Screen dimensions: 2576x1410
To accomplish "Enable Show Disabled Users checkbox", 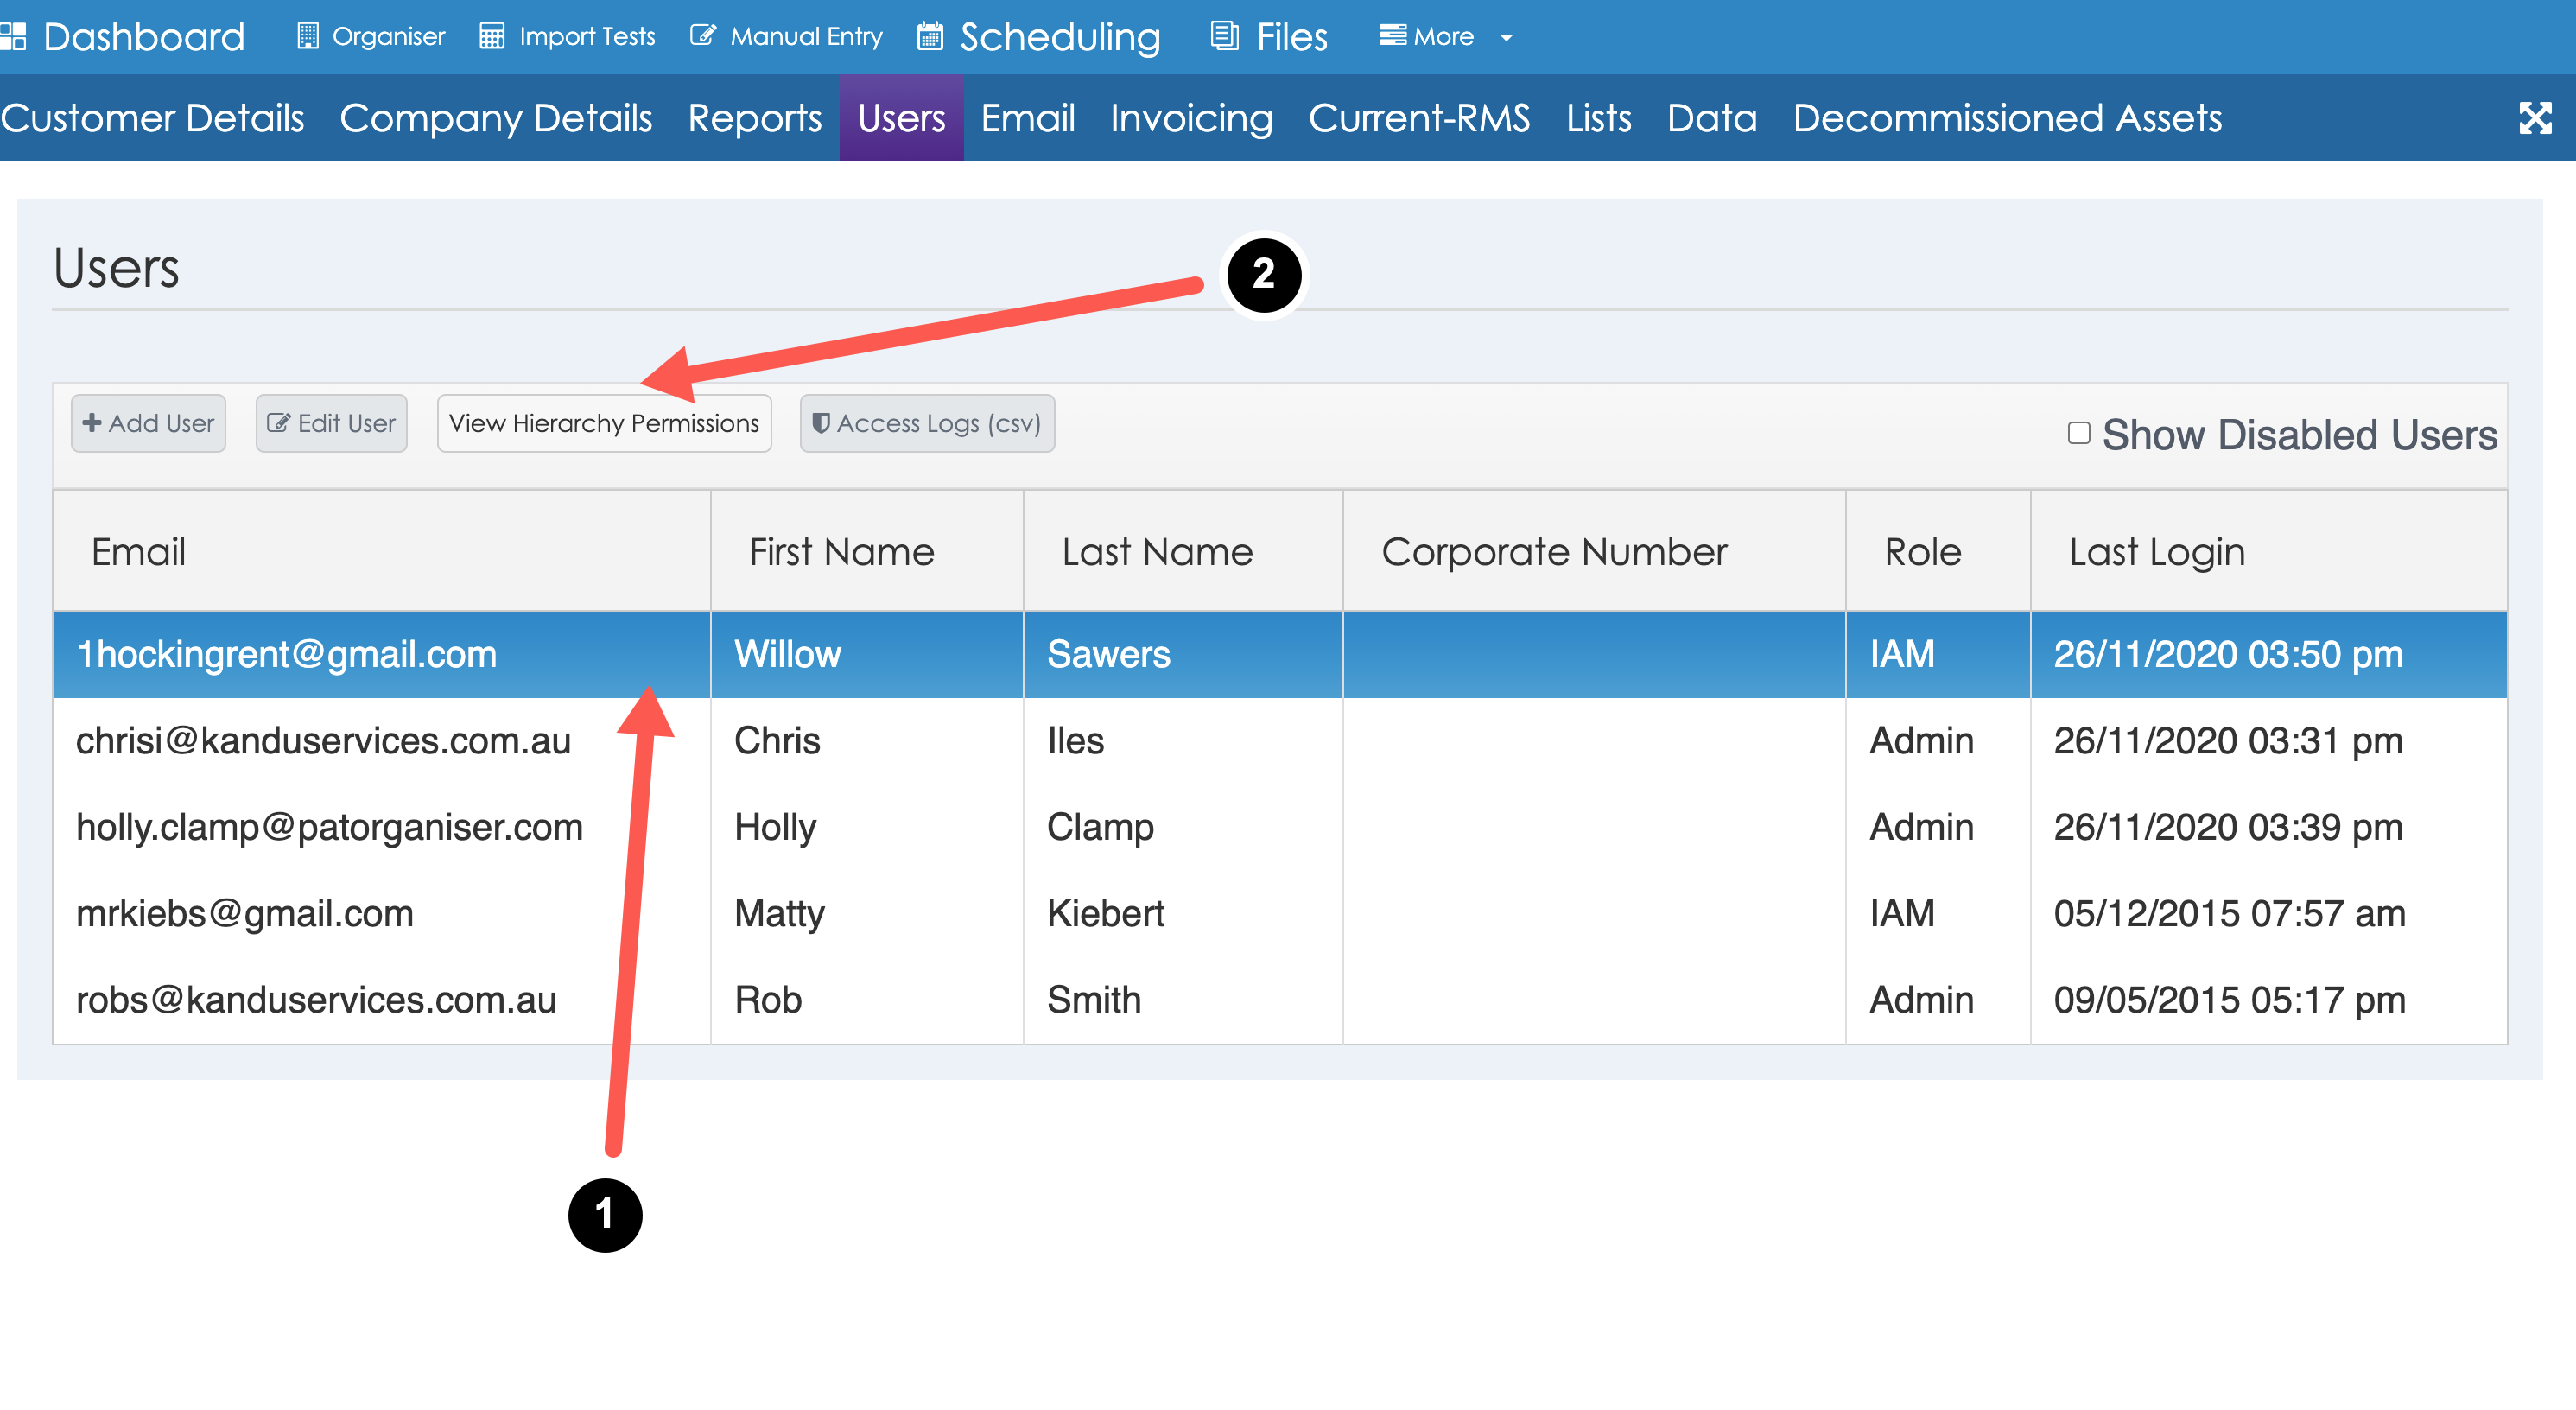I will click(2078, 434).
